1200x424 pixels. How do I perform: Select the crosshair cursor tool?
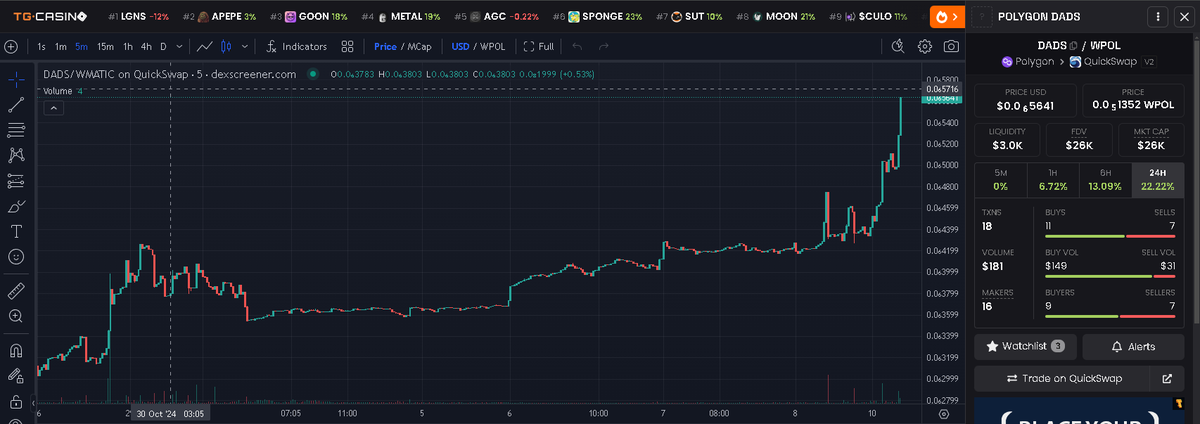point(16,79)
